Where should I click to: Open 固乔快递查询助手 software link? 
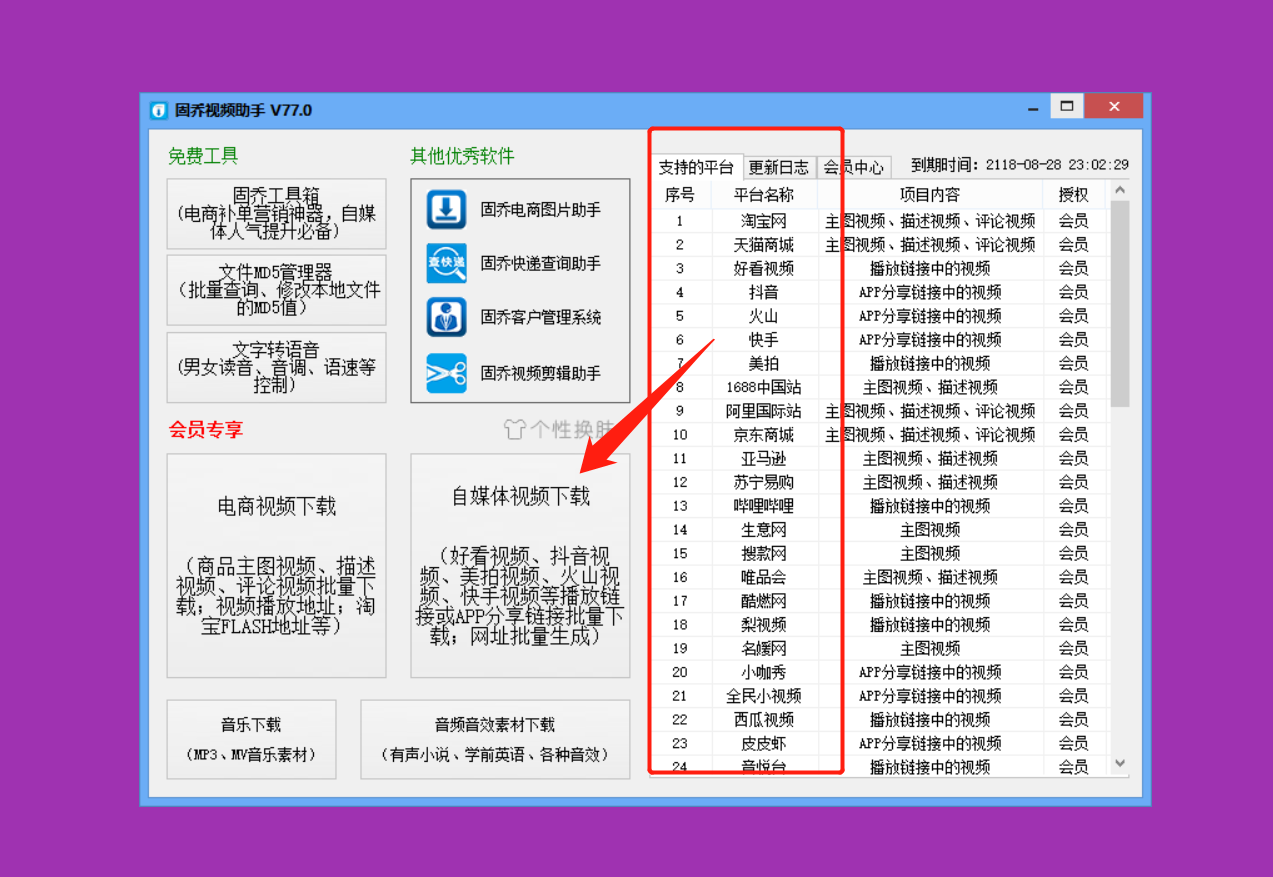(540, 263)
